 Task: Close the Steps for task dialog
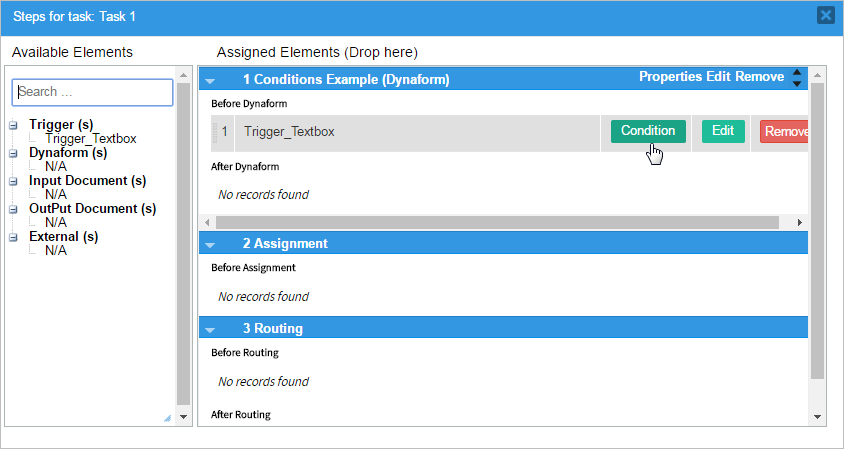coord(825,15)
